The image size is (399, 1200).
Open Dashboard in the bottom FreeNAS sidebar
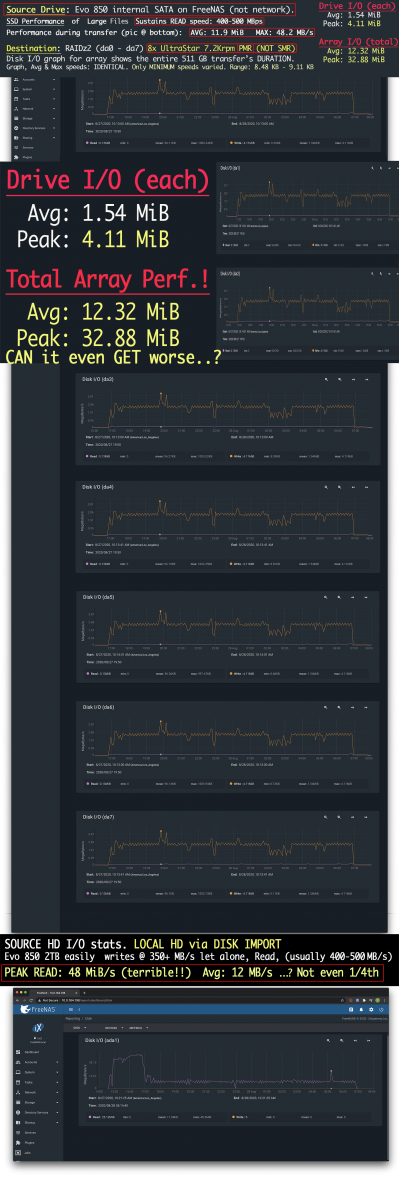(x=31, y=1052)
